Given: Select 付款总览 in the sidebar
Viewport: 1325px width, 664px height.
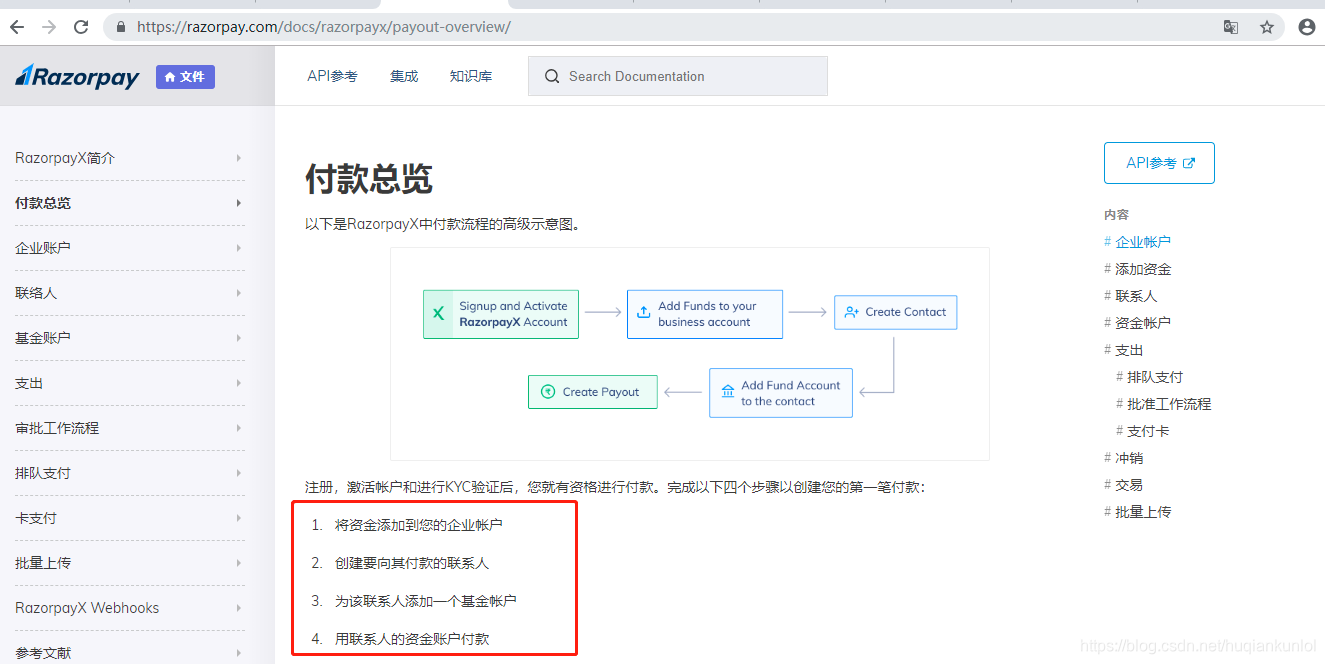Looking at the screenshot, I should (43, 203).
